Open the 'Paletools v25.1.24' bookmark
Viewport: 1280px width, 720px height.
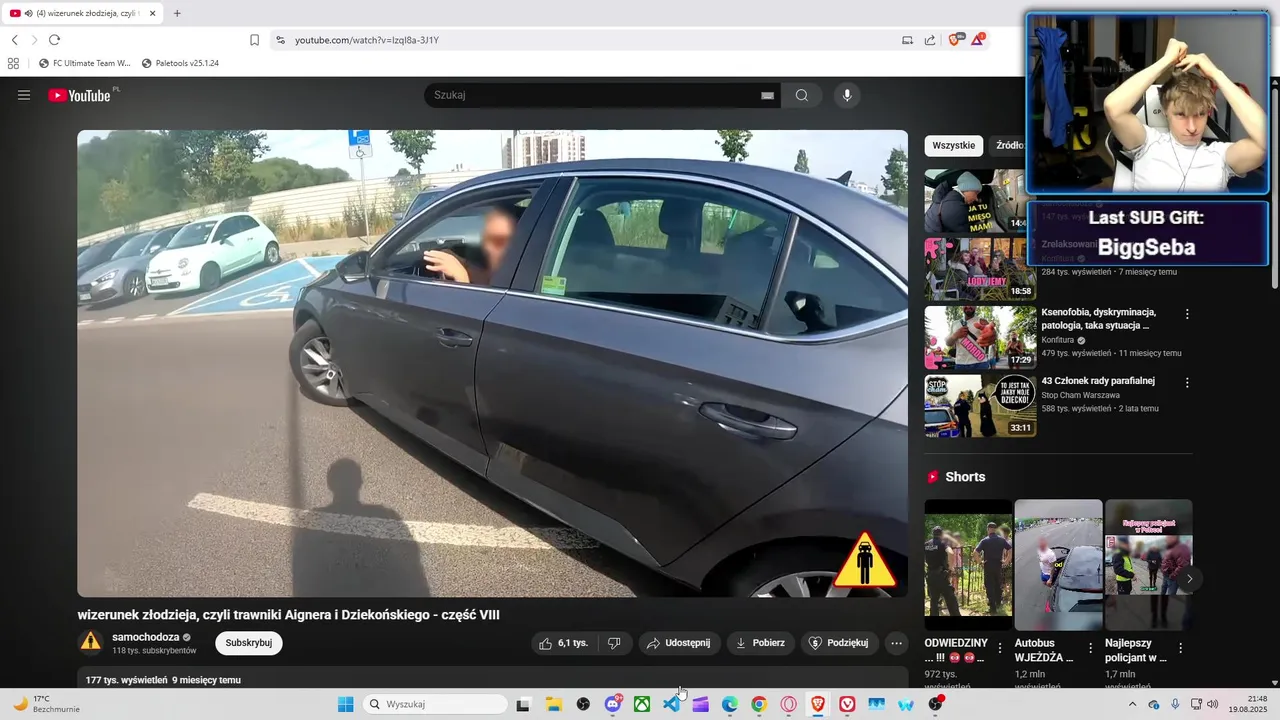[180, 63]
